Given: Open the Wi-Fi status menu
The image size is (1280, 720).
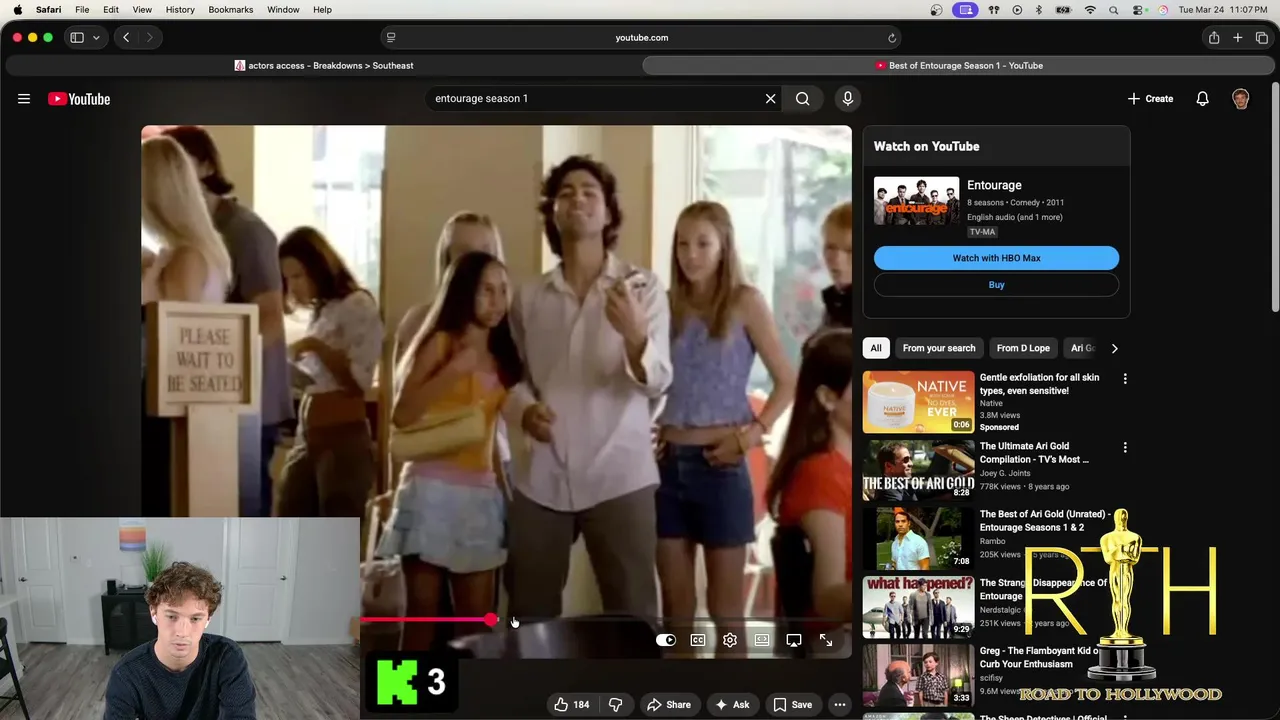Looking at the screenshot, I should pos(1090,10).
